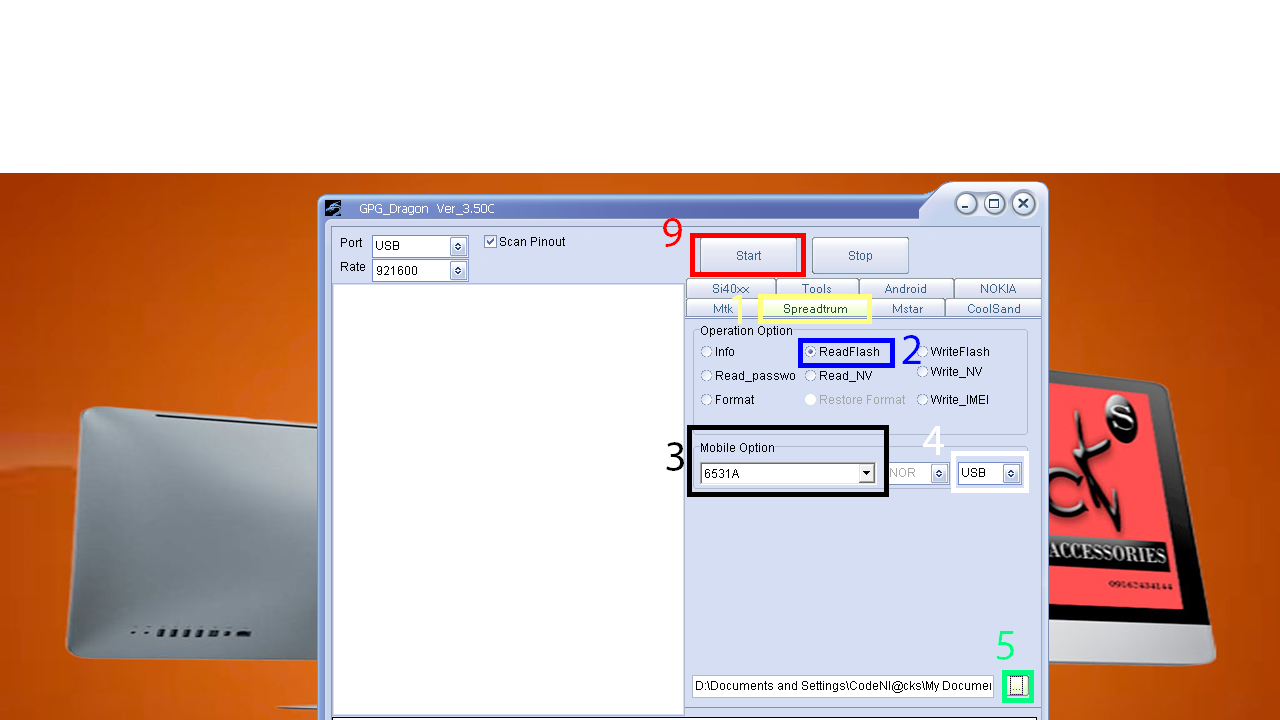
Task: Click the browse folder button beside the path
Action: pyautogui.click(x=1017, y=686)
